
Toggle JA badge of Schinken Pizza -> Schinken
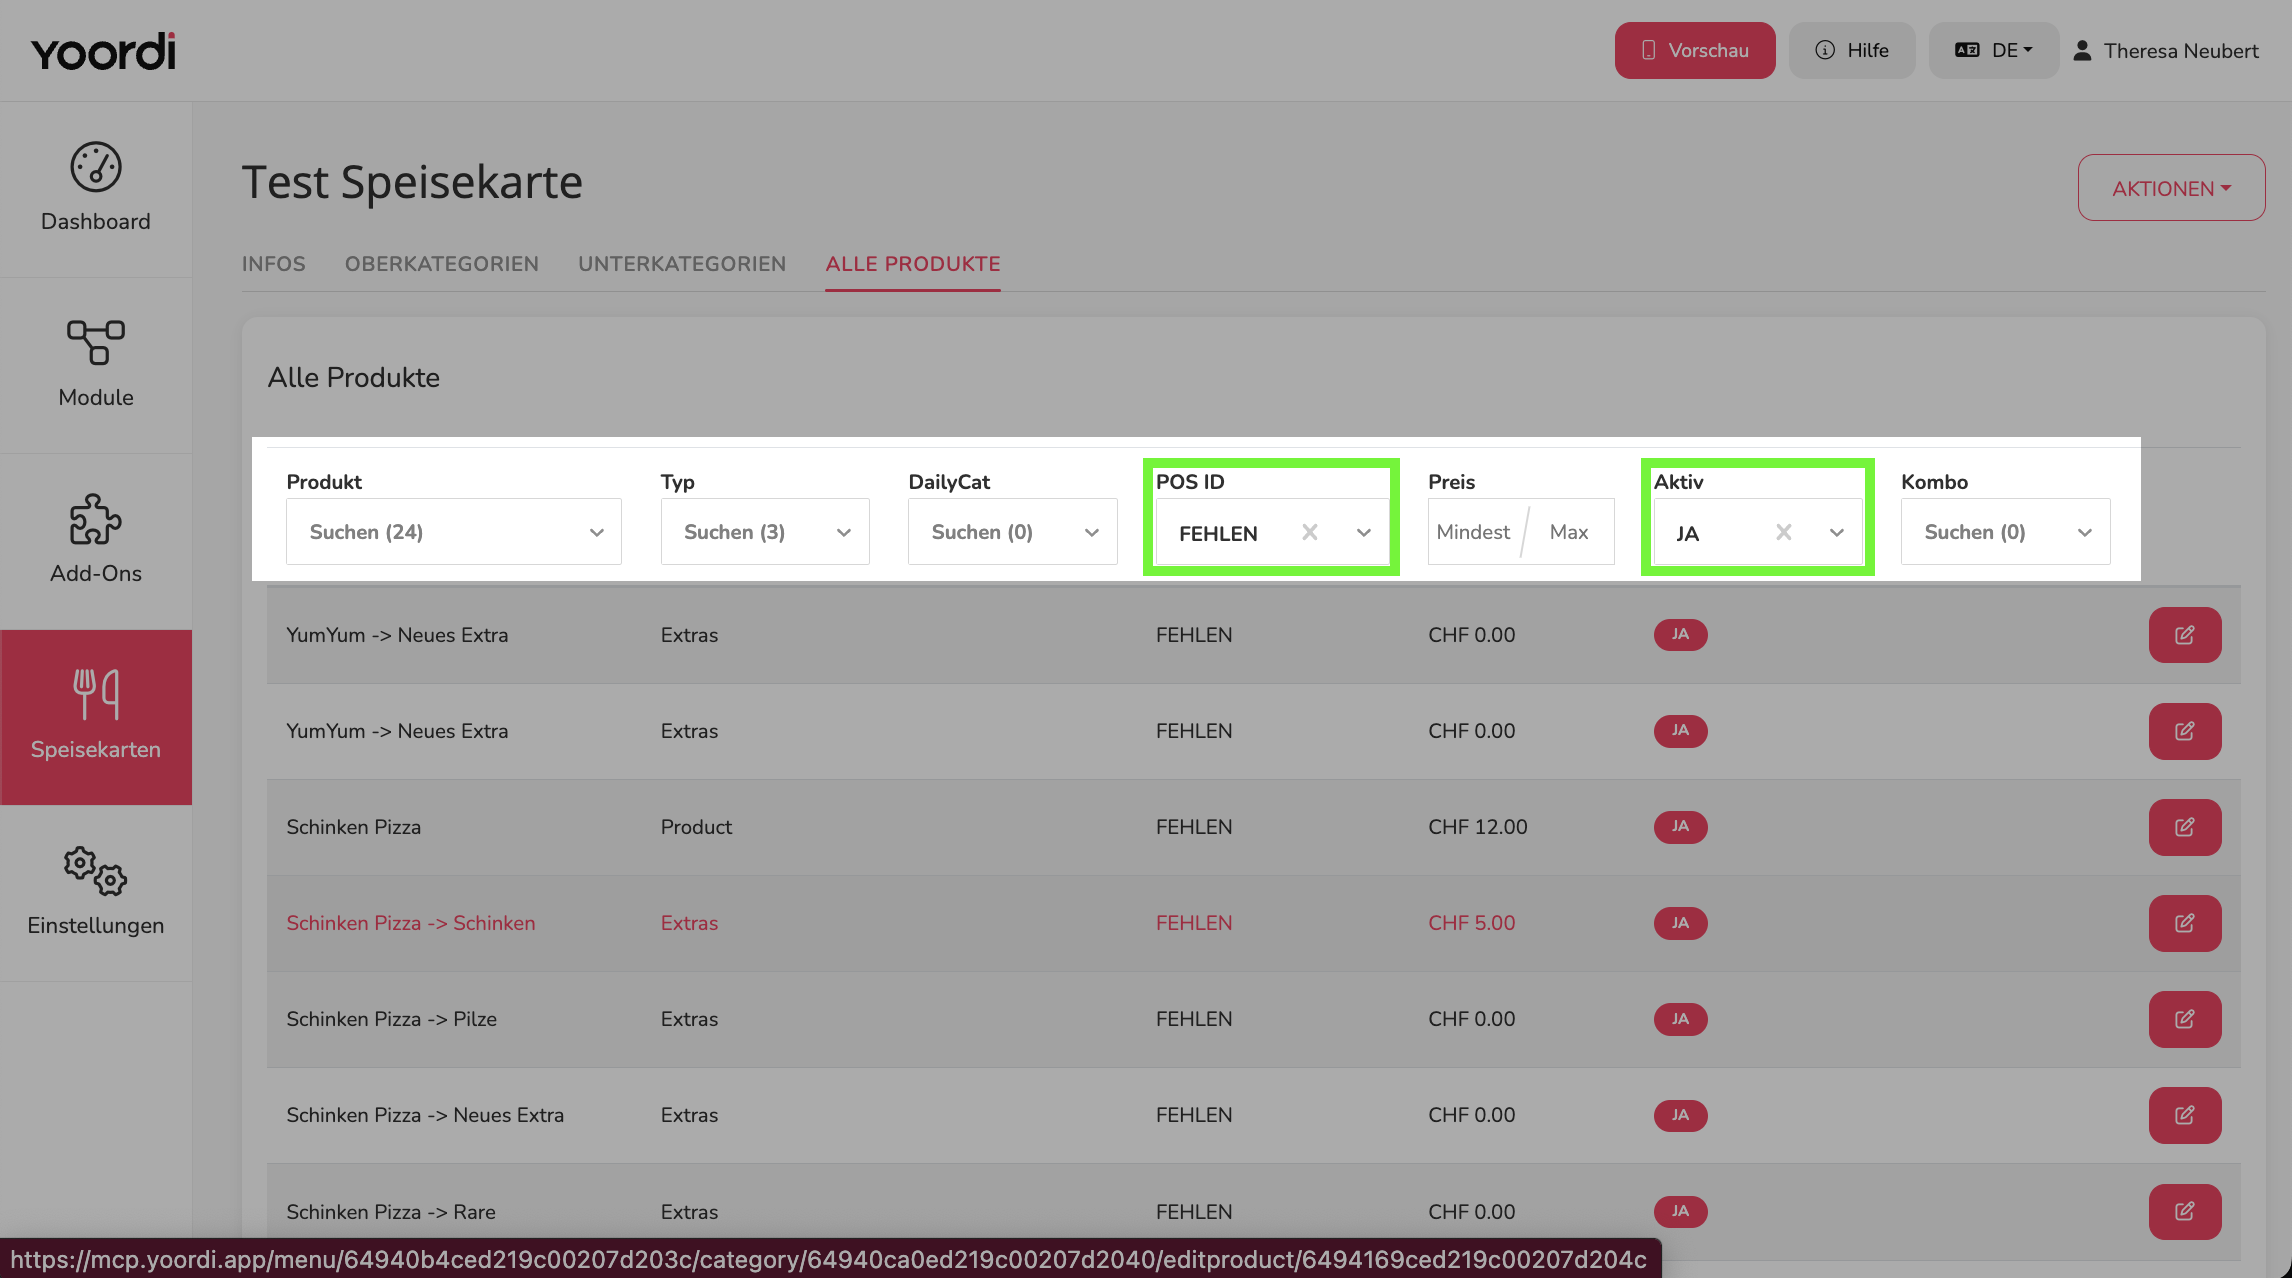1680,923
